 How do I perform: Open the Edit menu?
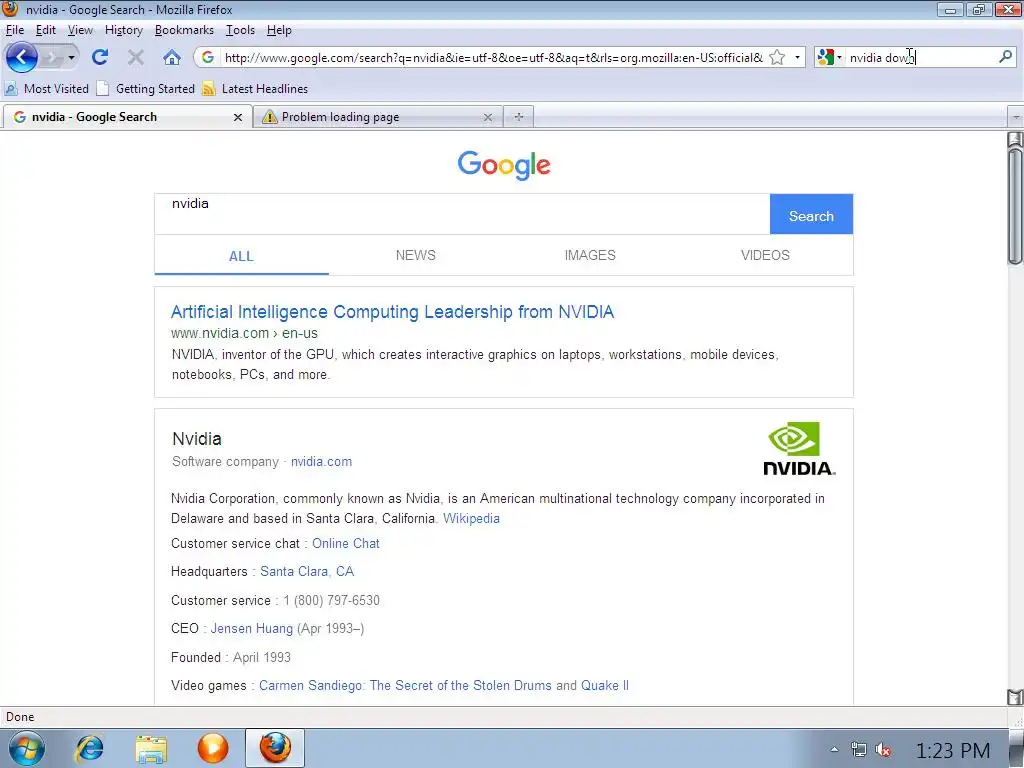coord(45,30)
